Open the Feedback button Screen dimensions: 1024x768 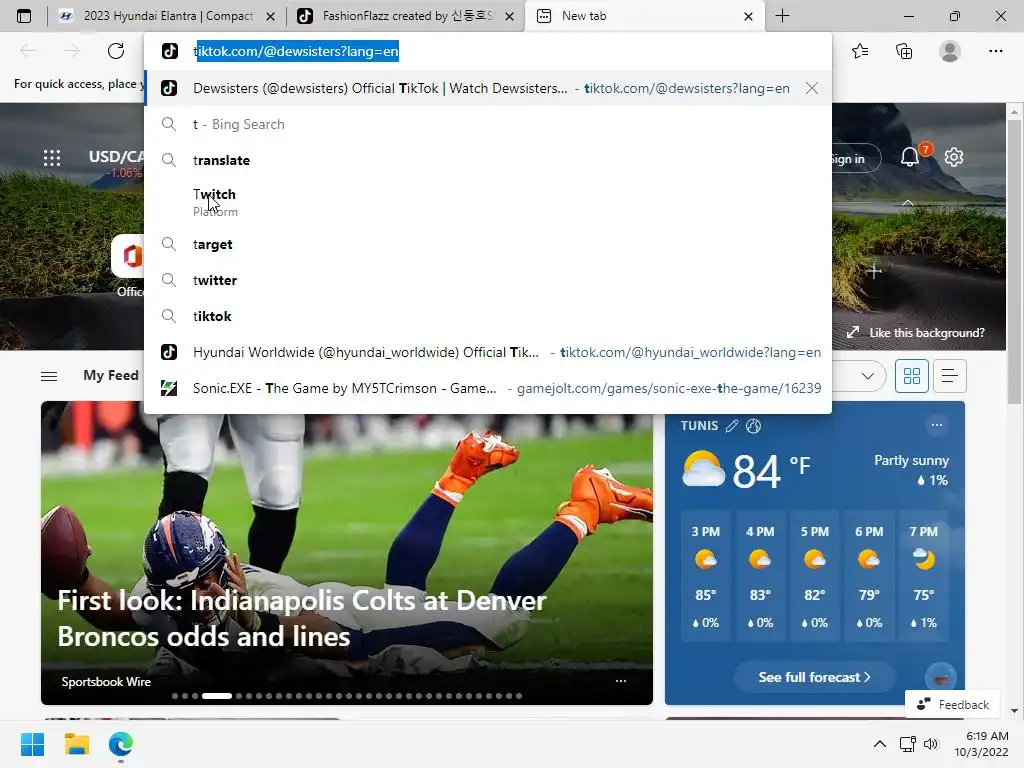tap(952, 704)
